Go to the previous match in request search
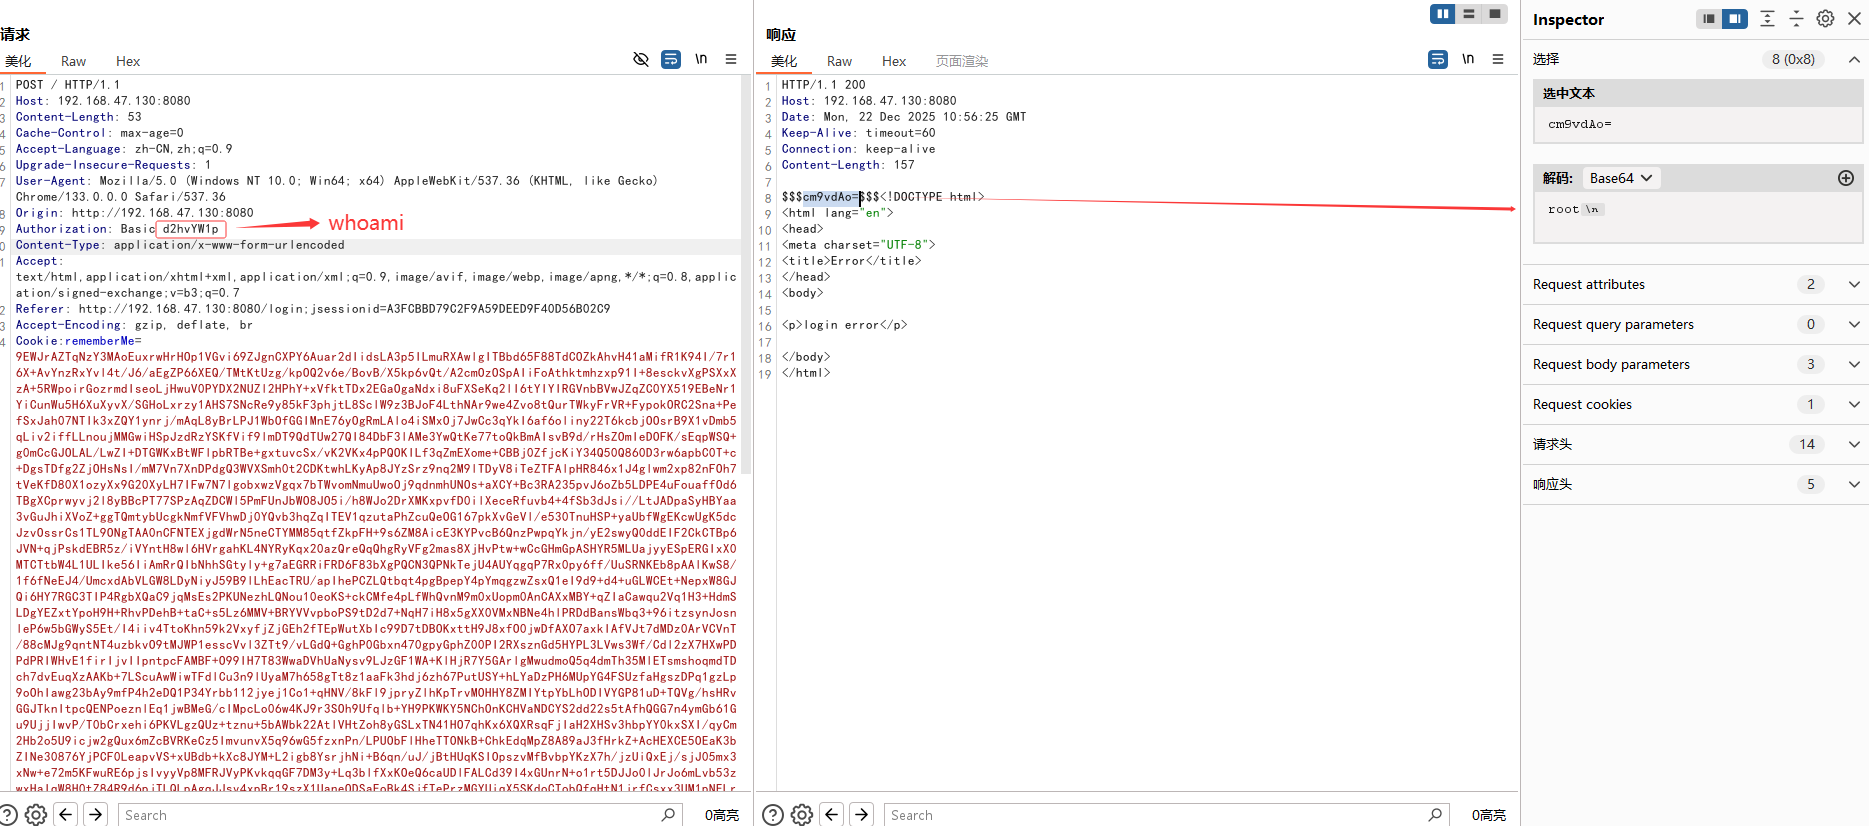The width and height of the screenshot is (1869, 826). 66,815
